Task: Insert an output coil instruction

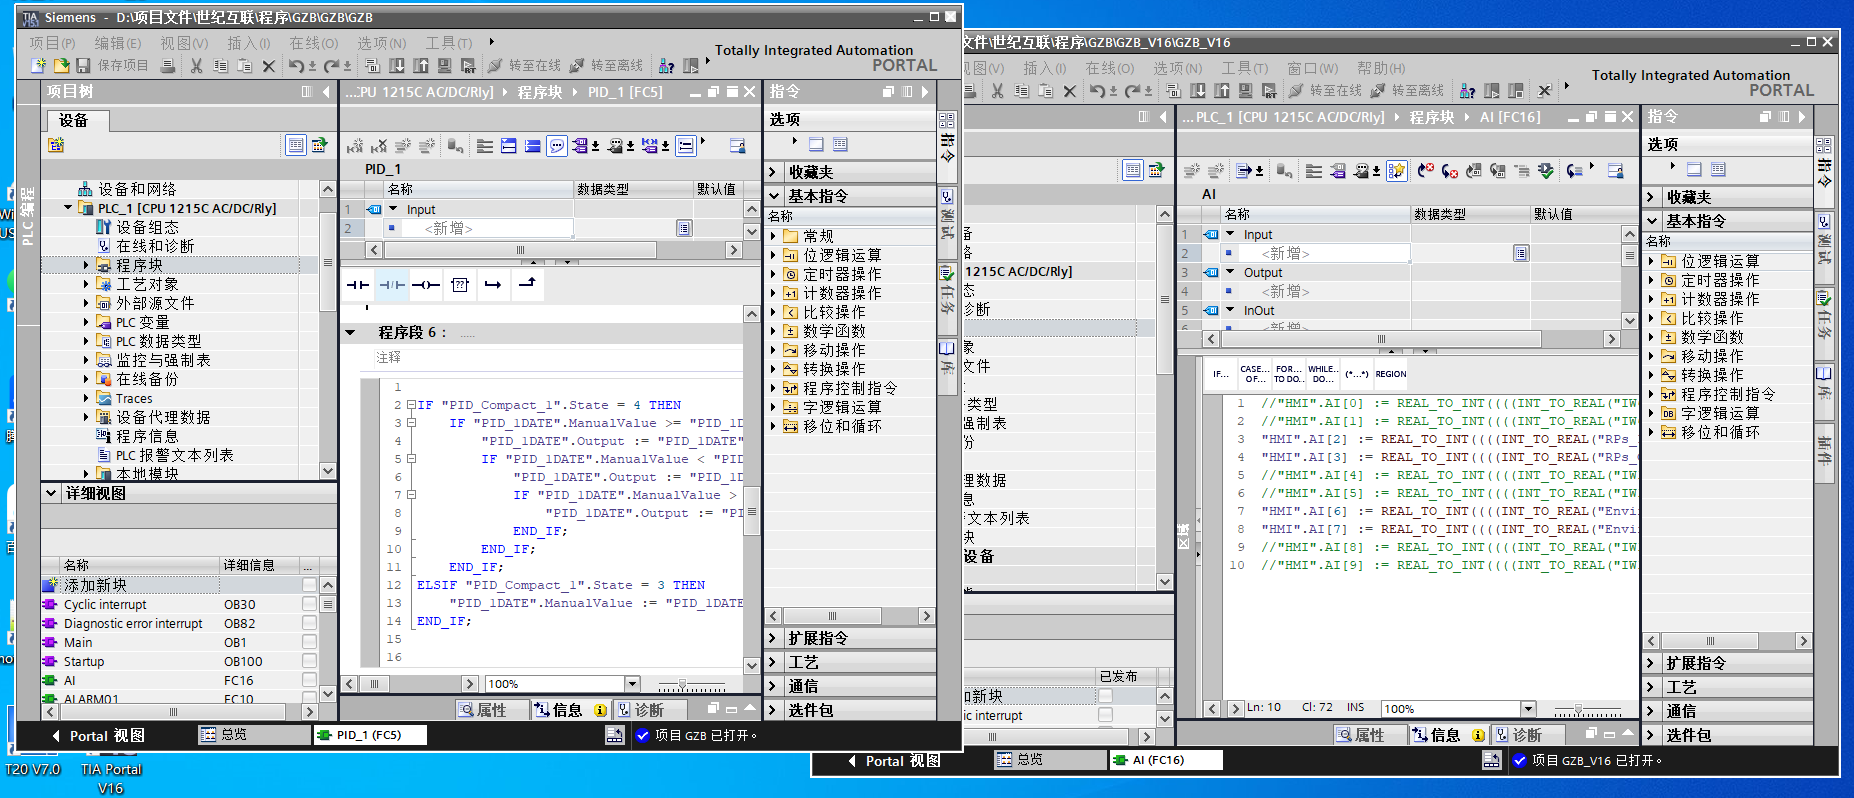Action: [x=425, y=285]
